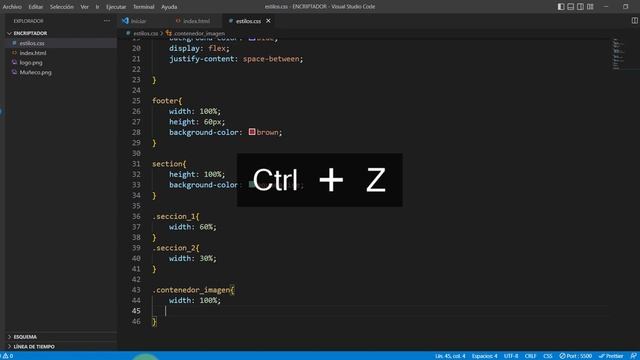Image resolution: width=640 pixels, height=360 pixels.
Task: Click justify-content: space-between line
Action: pos(236,59)
